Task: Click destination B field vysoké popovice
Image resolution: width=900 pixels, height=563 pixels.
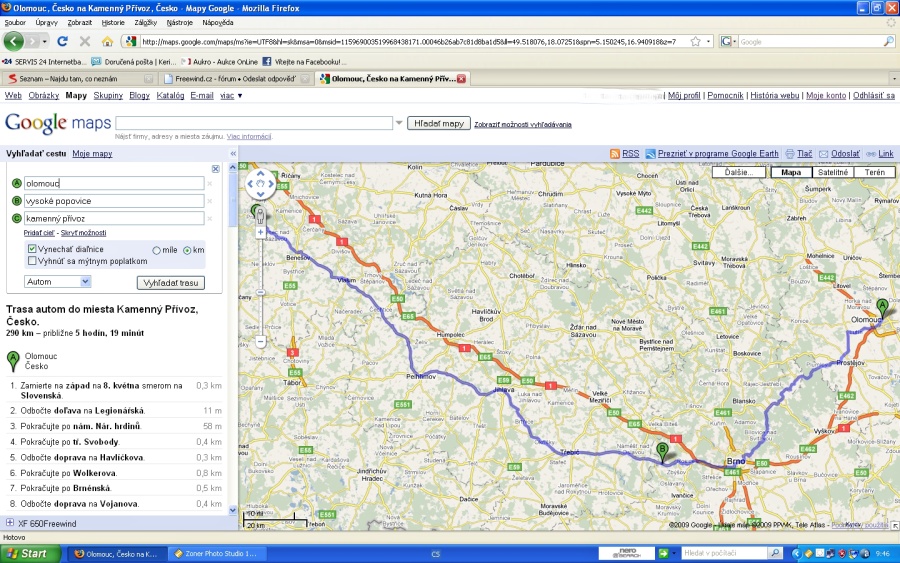Action: (114, 201)
